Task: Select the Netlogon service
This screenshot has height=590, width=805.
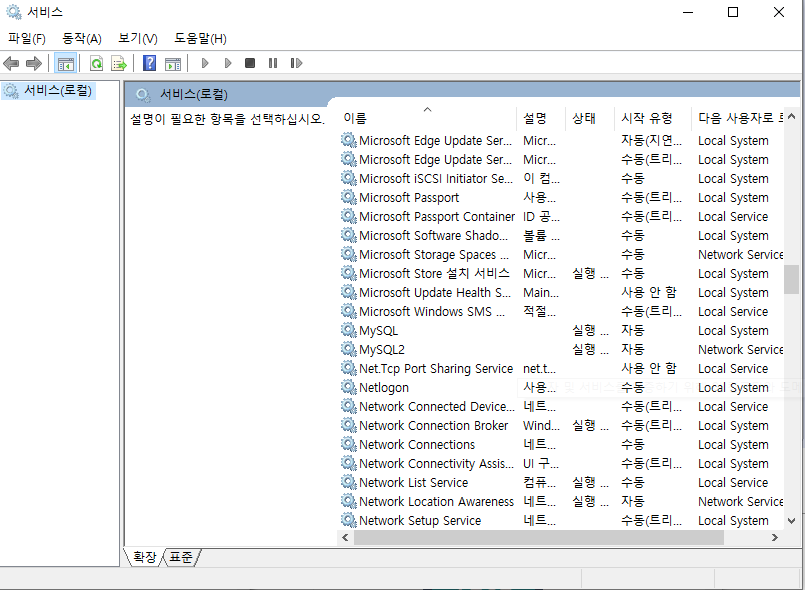Action: pyautogui.click(x=561, y=388)
